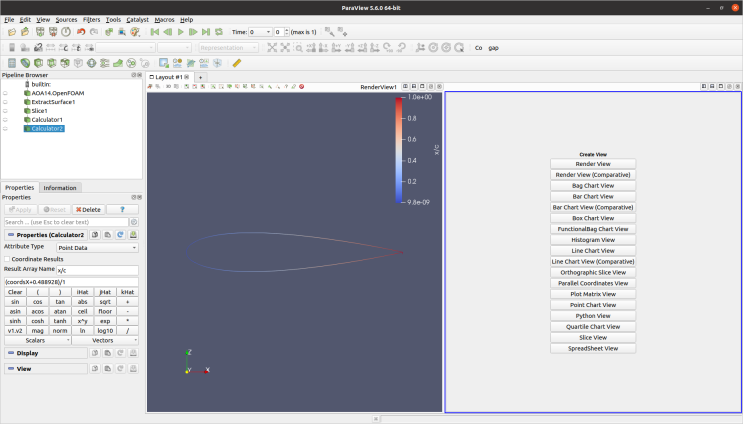Apply the Calculator filter icon
This screenshot has height=424, width=743.
pyautogui.click(x=12, y=63)
